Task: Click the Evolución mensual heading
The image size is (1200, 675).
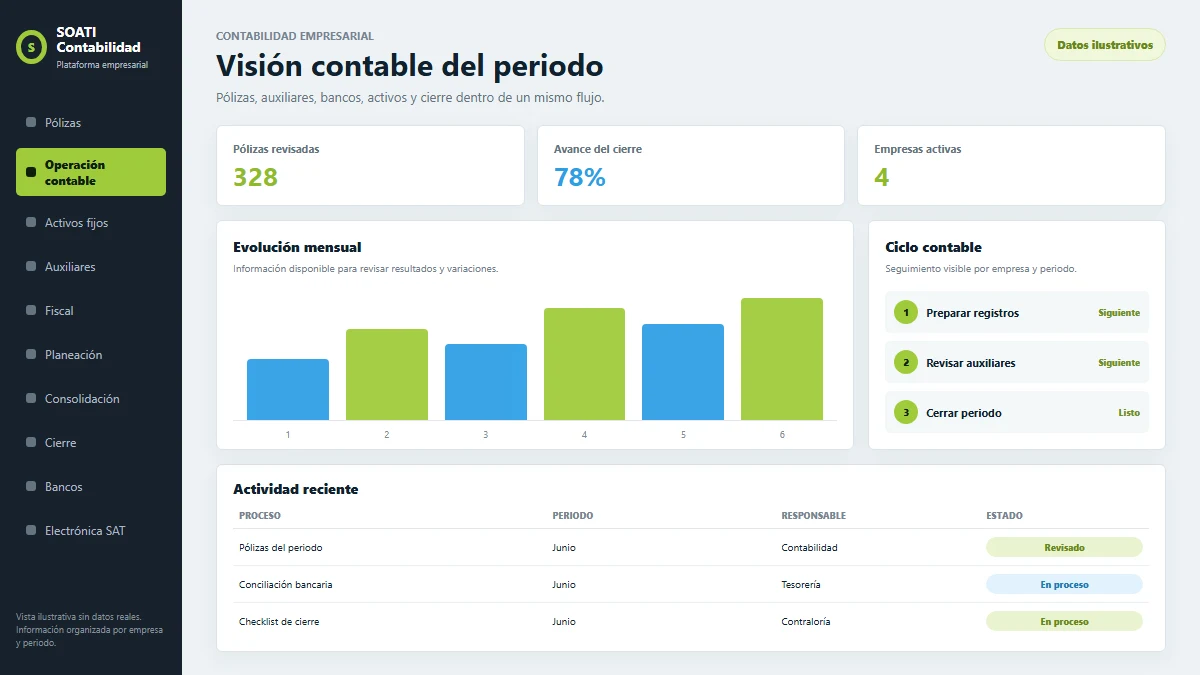Action: (x=297, y=247)
